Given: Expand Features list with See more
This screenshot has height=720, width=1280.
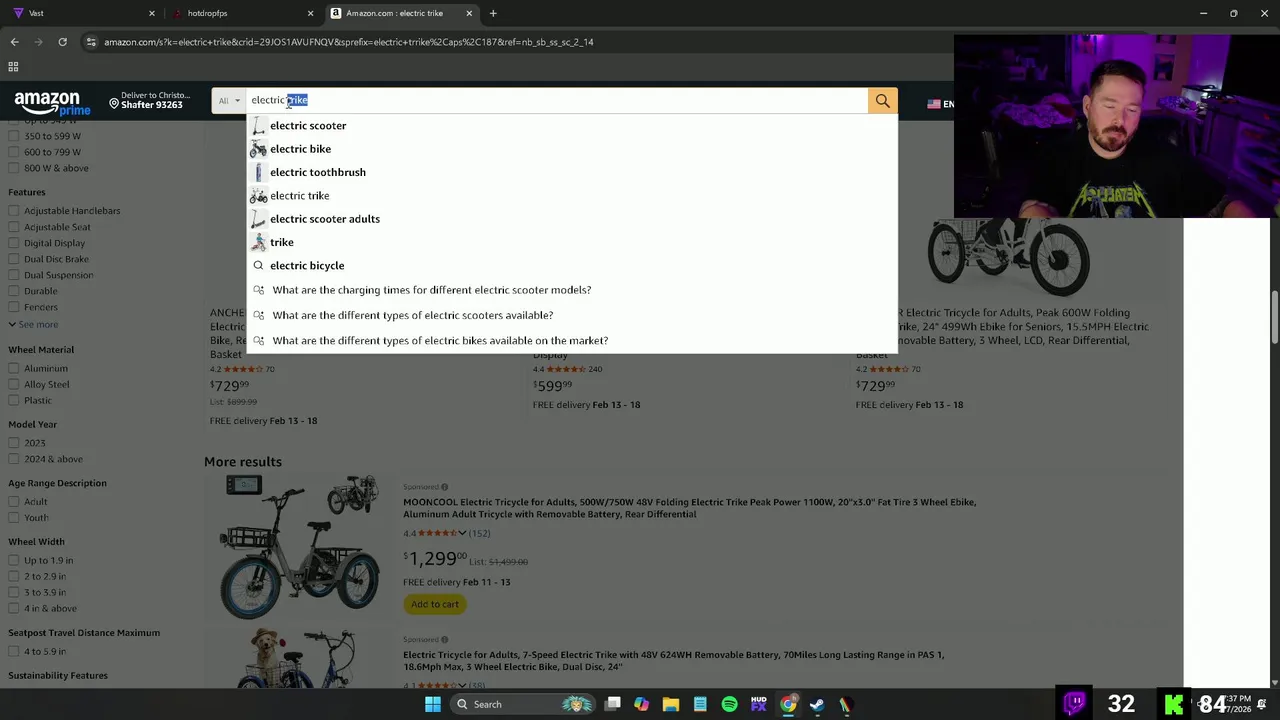Looking at the screenshot, I should point(33,324).
